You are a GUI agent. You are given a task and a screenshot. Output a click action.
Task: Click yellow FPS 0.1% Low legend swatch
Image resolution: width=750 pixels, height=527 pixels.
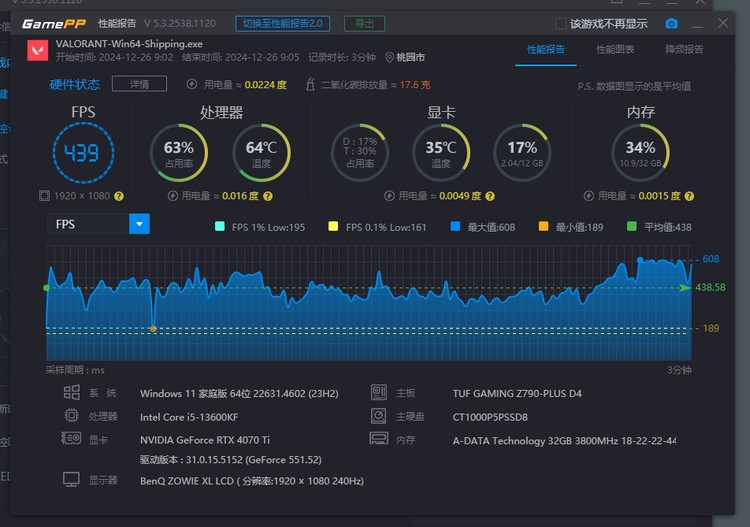333,226
